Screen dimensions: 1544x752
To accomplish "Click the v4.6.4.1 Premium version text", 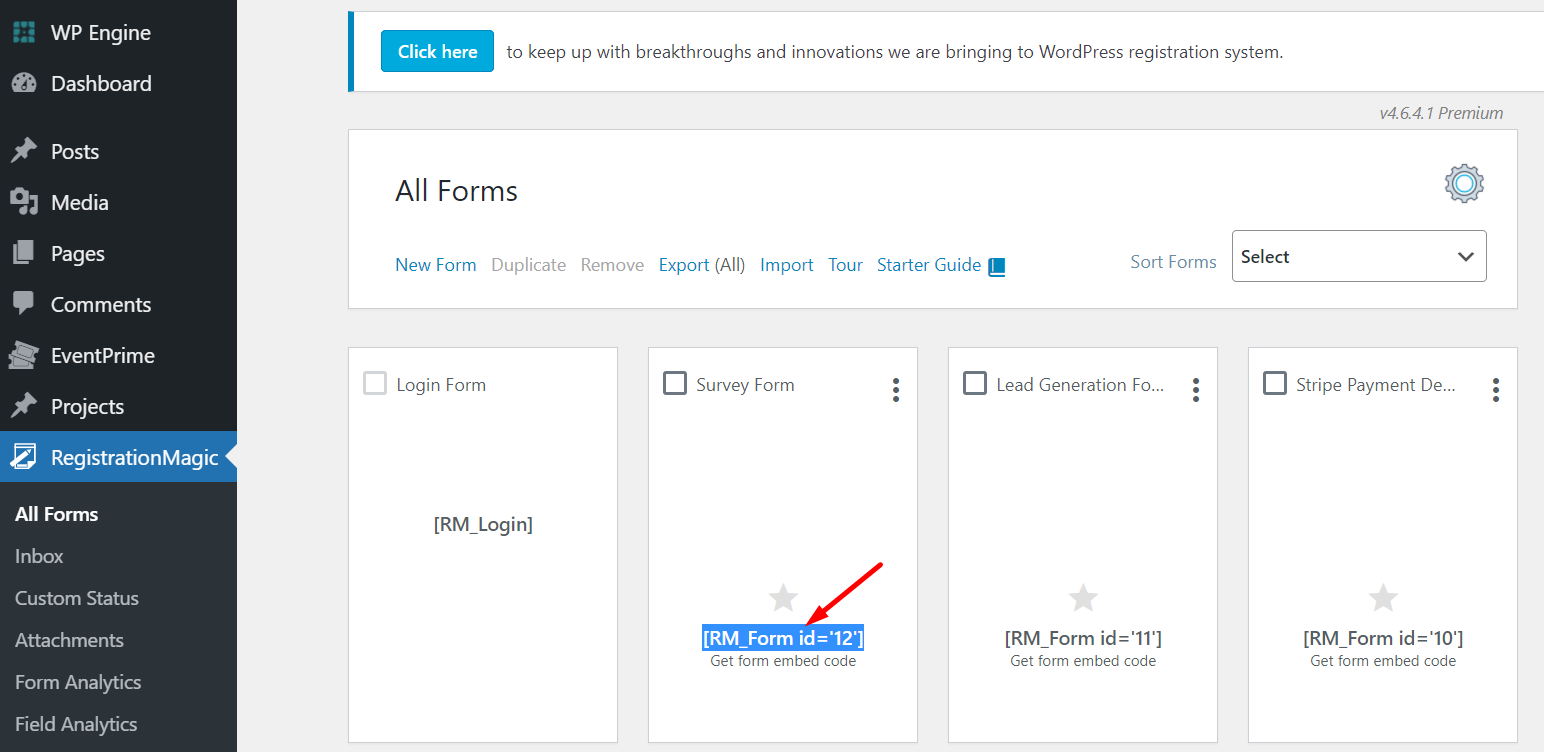I will tap(1441, 113).
